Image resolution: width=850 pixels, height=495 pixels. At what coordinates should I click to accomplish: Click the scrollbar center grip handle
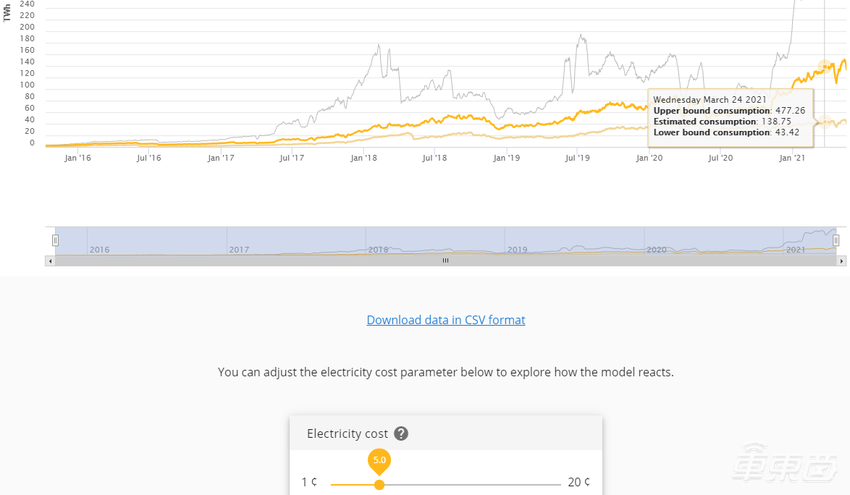445,261
